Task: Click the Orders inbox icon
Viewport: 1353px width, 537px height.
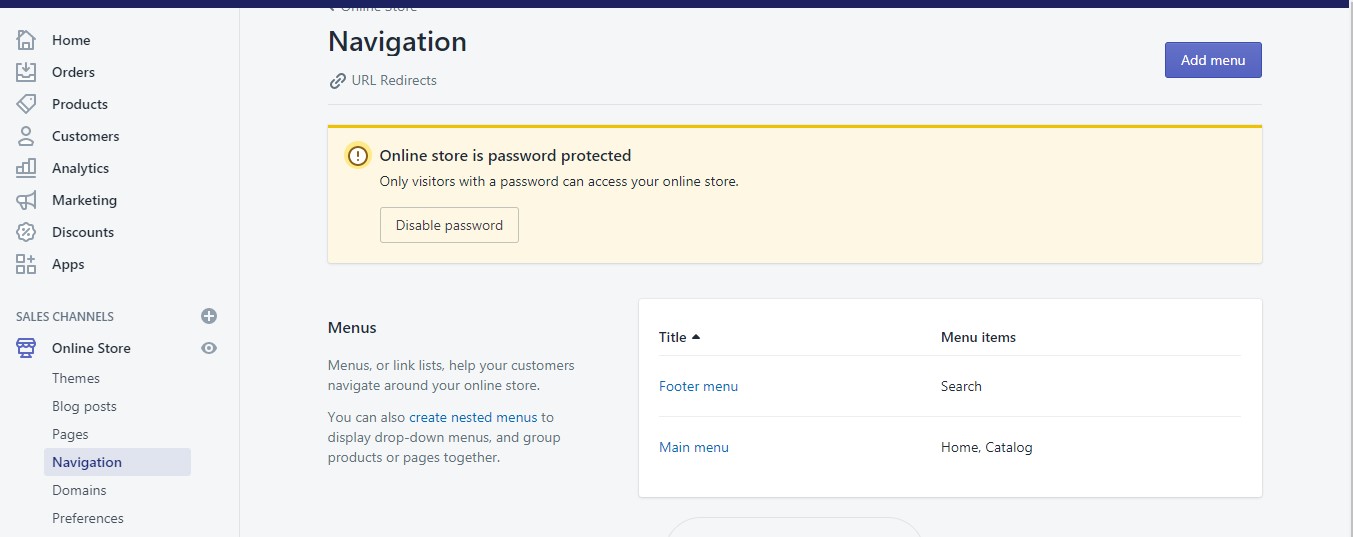Action: click(26, 72)
